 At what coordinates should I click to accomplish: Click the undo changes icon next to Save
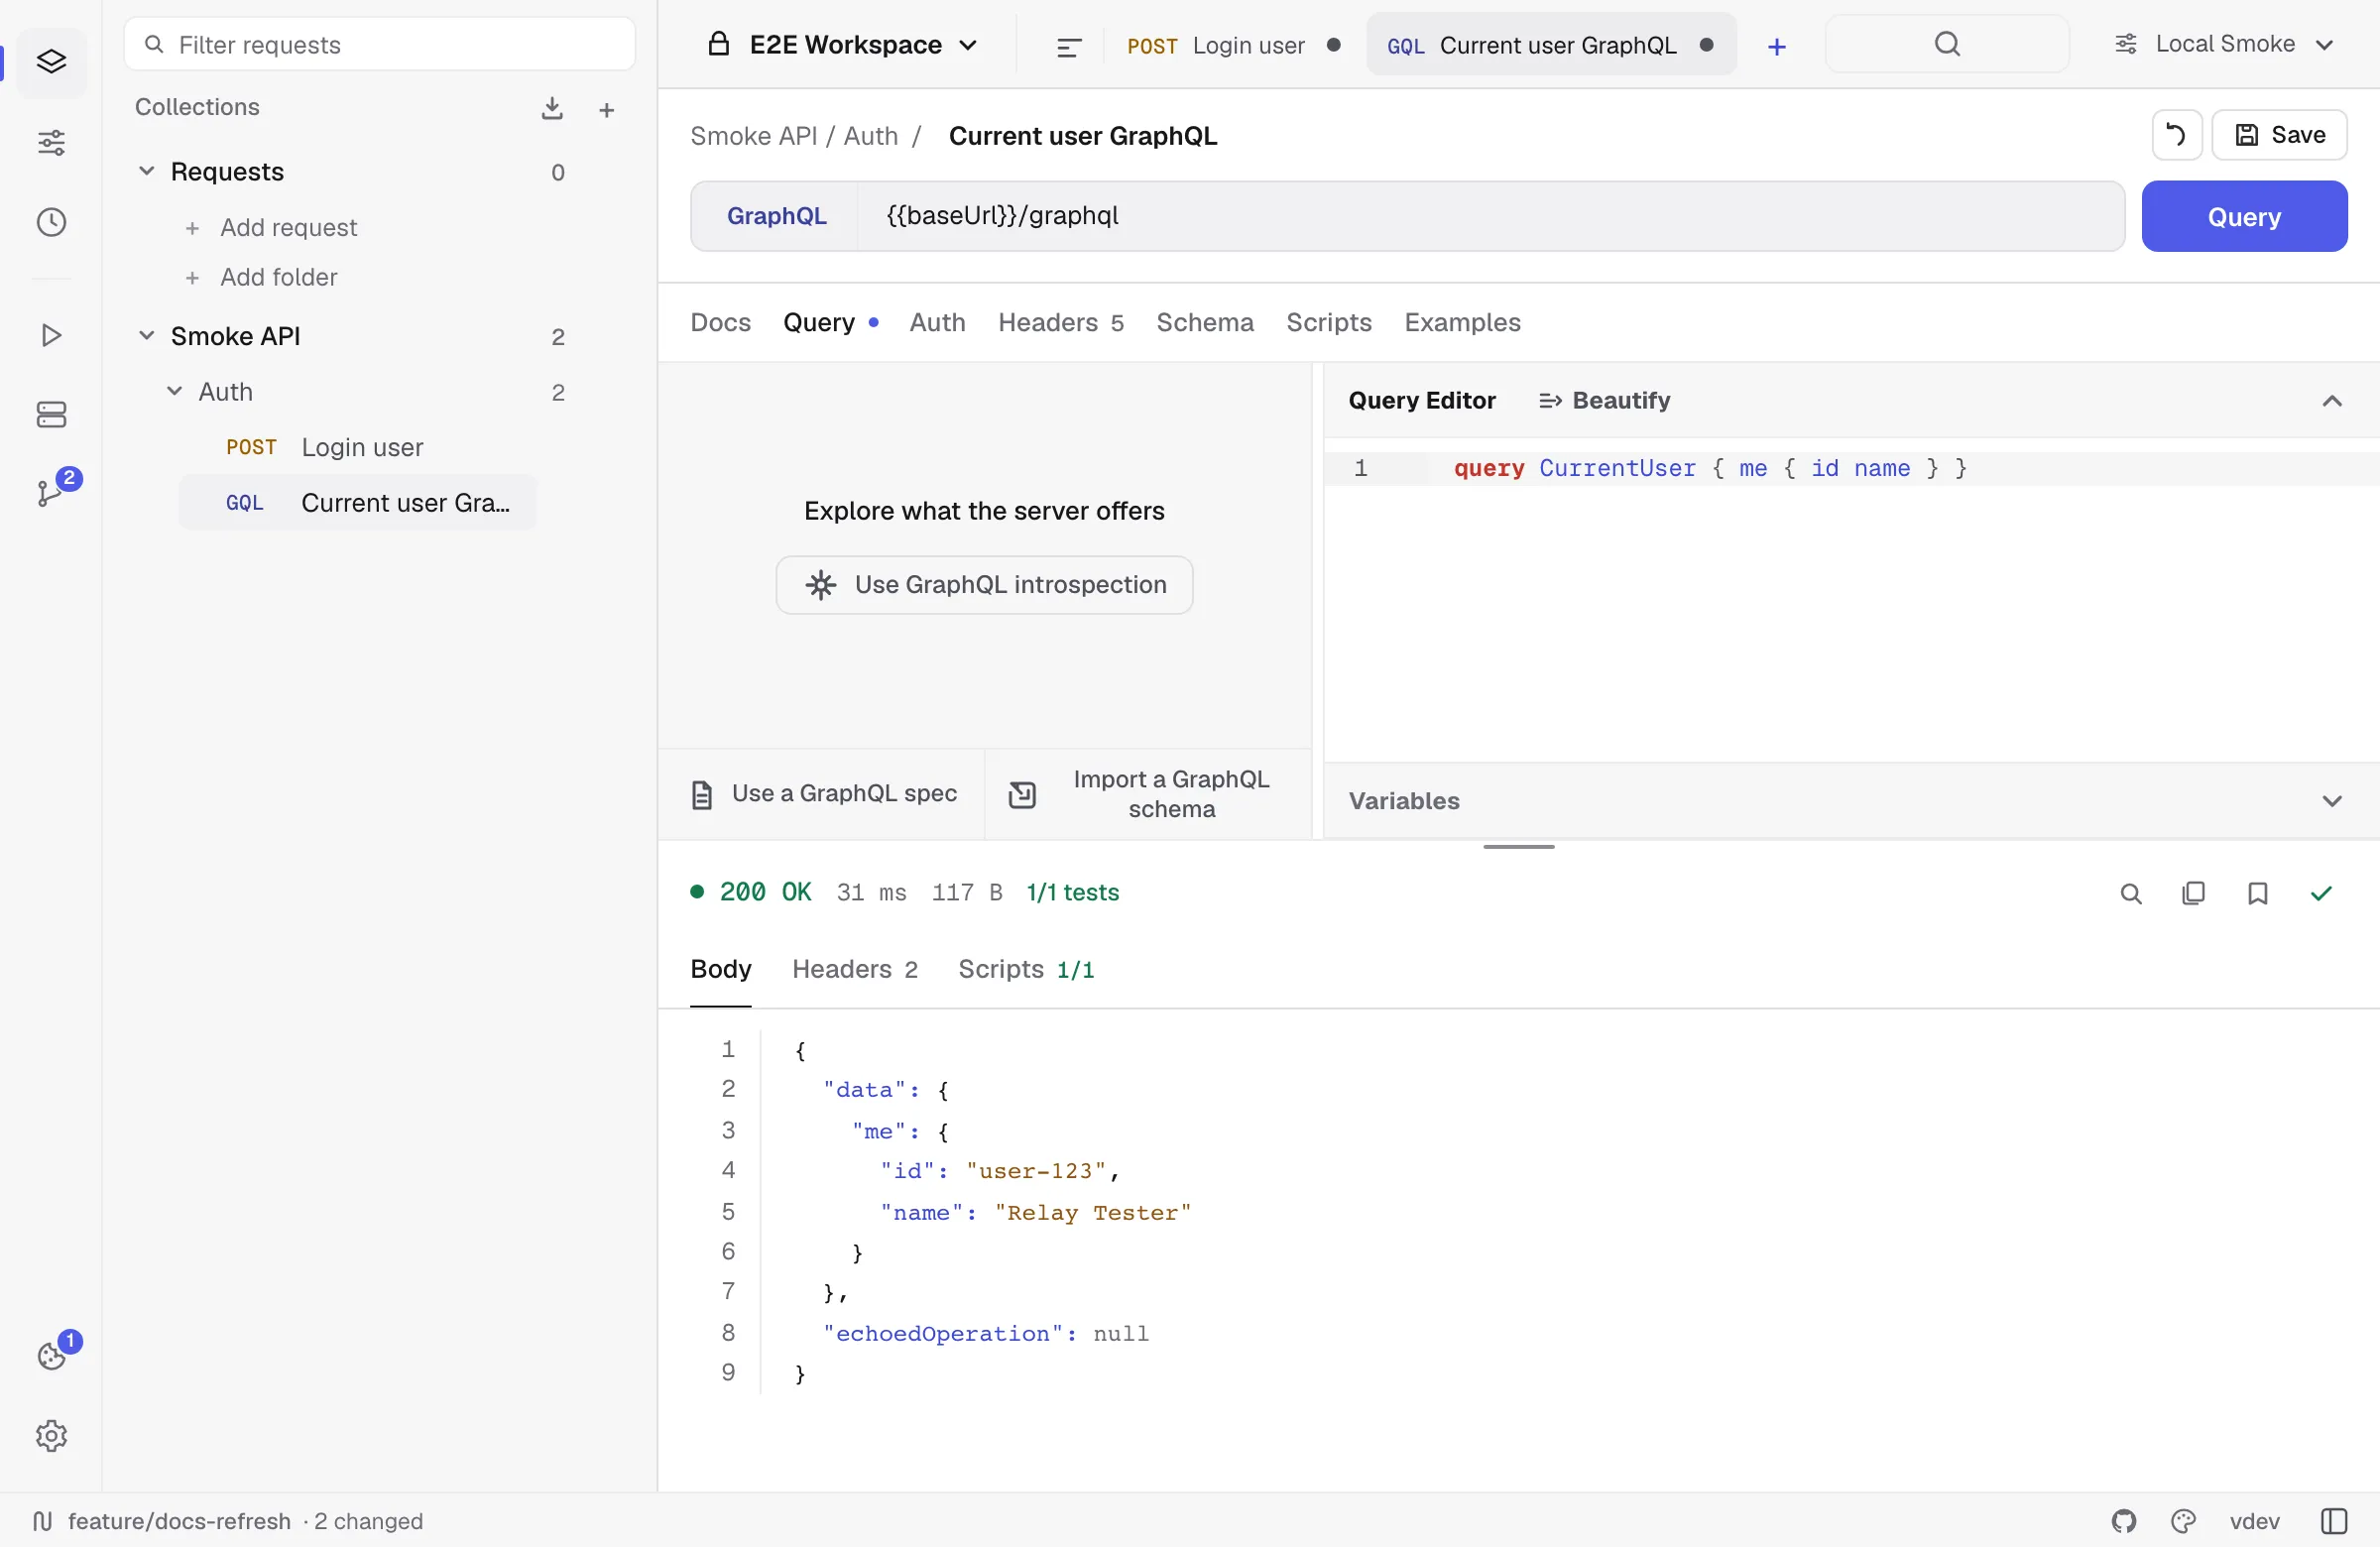(2176, 135)
